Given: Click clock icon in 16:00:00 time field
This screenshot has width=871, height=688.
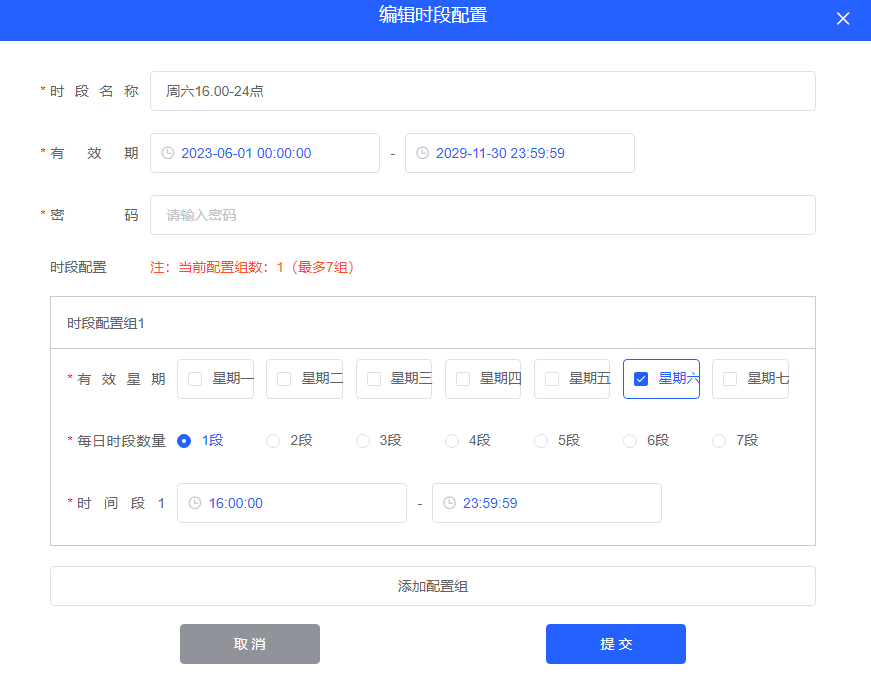Looking at the screenshot, I should tap(195, 503).
